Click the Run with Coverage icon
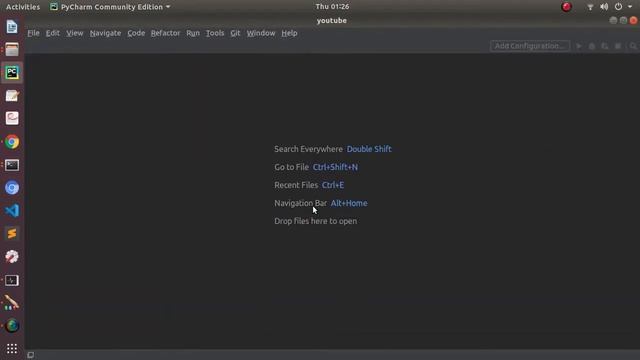This screenshot has width=640, height=360. point(605,46)
